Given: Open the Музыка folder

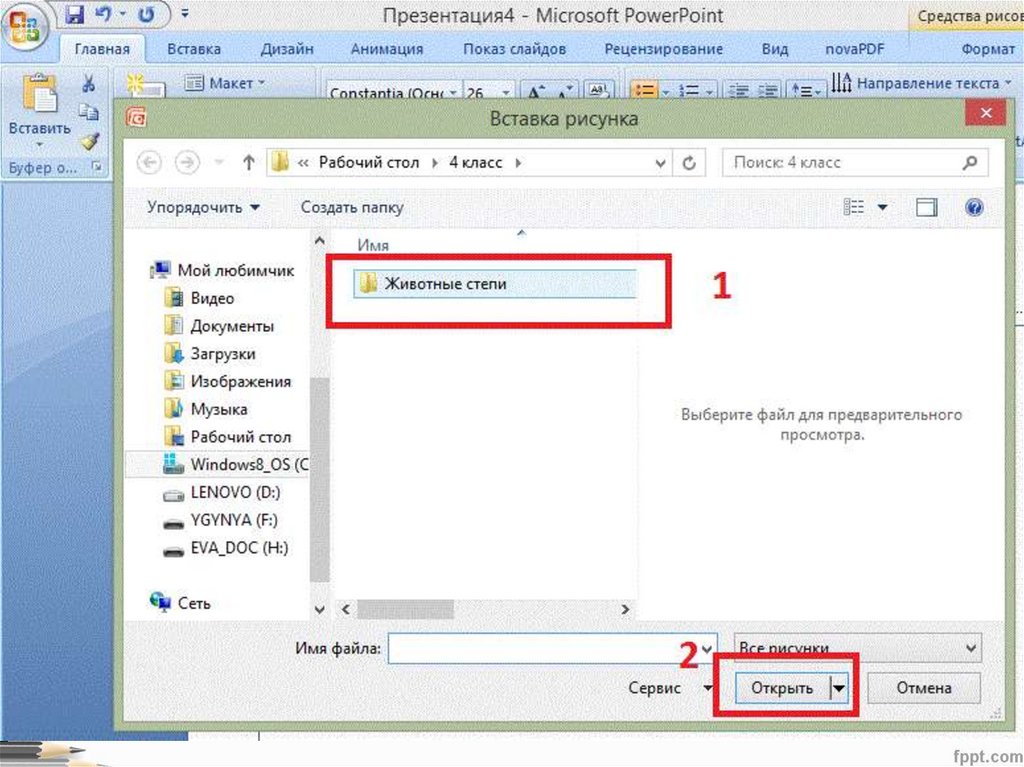Looking at the screenshot, I should click(x=207, y=410).
